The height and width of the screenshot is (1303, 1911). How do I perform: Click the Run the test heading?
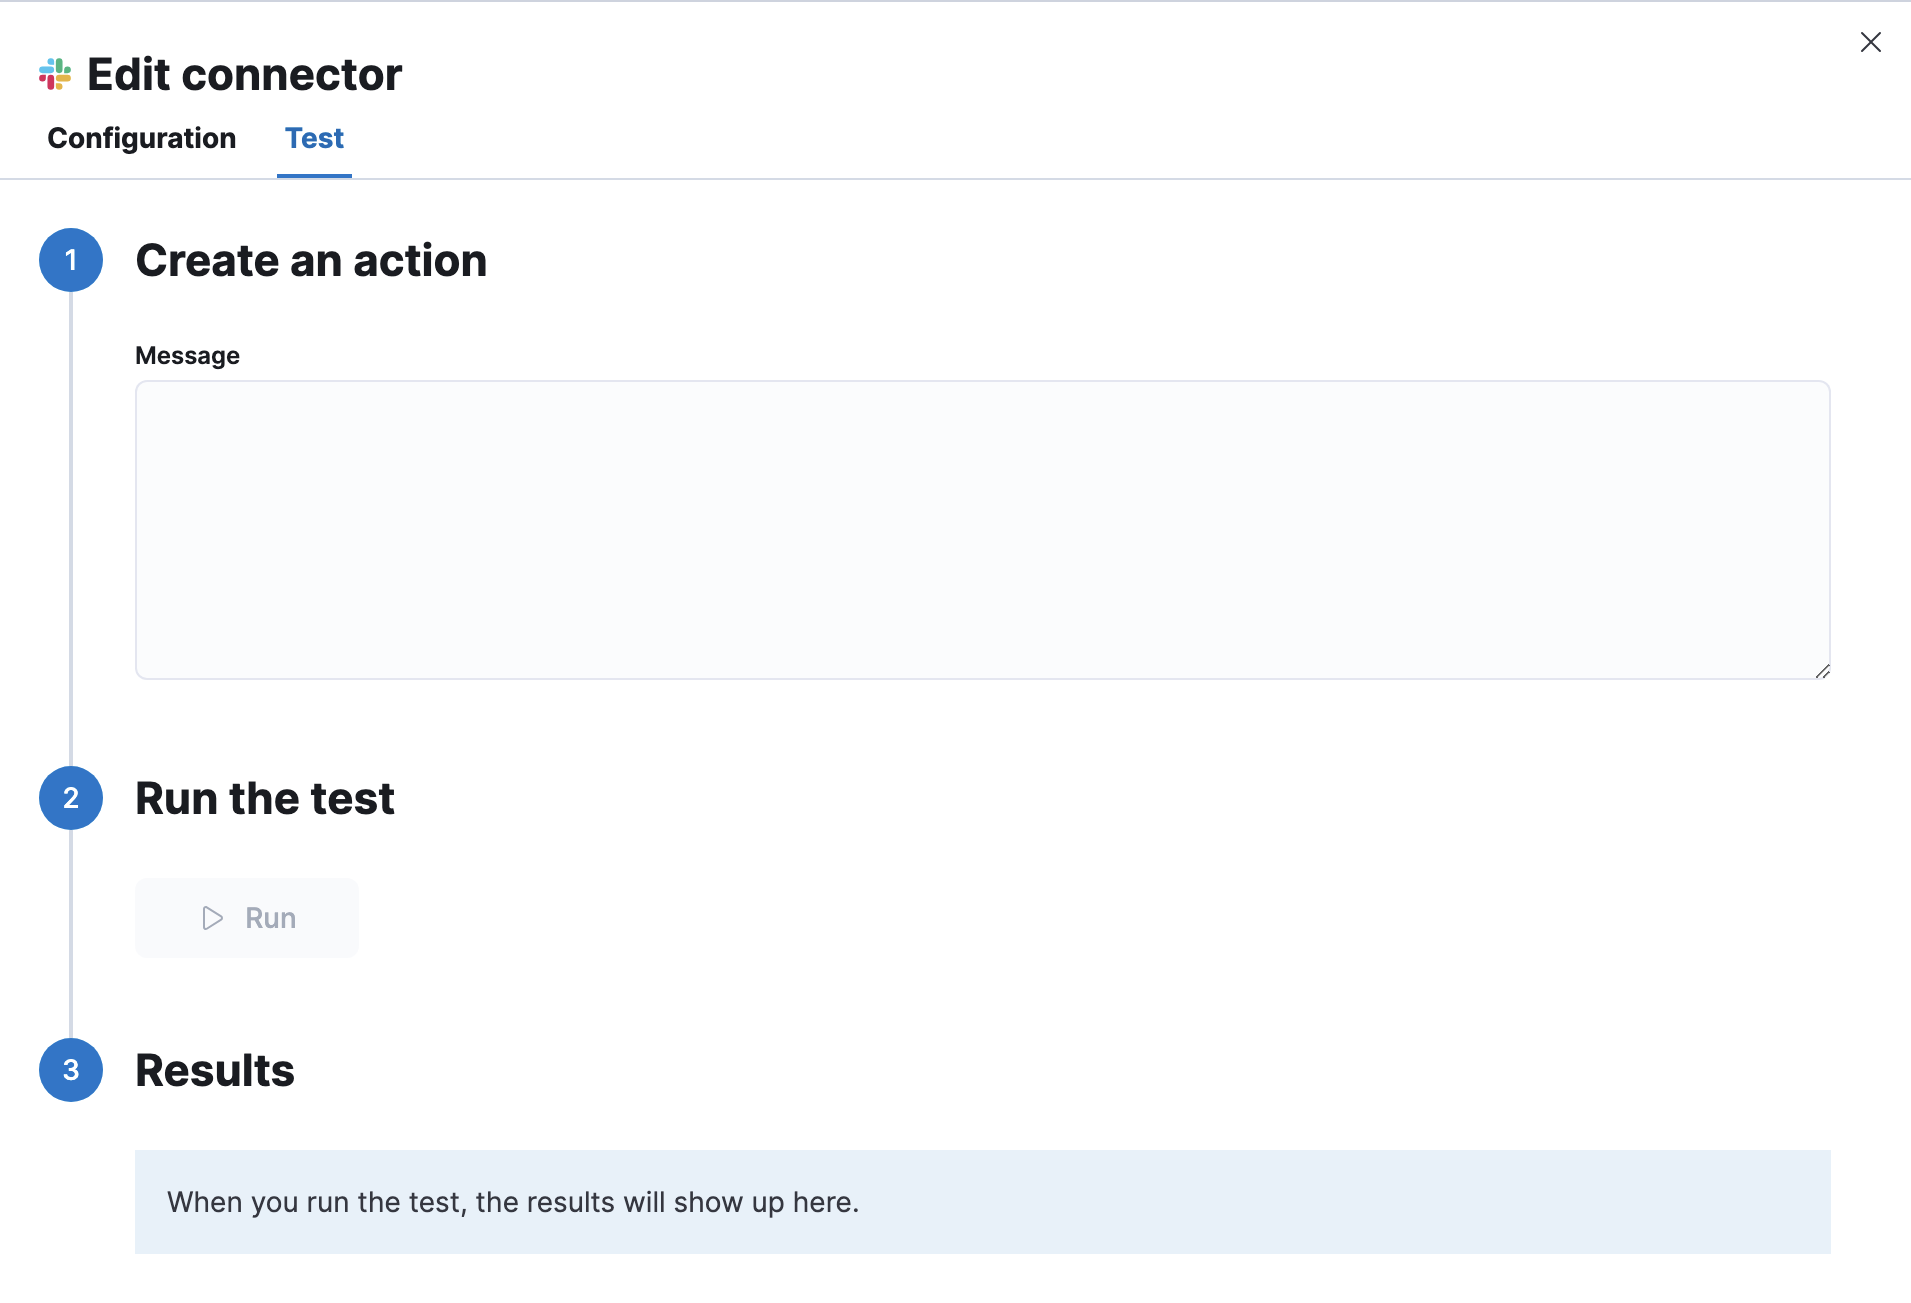coord(264,798)
